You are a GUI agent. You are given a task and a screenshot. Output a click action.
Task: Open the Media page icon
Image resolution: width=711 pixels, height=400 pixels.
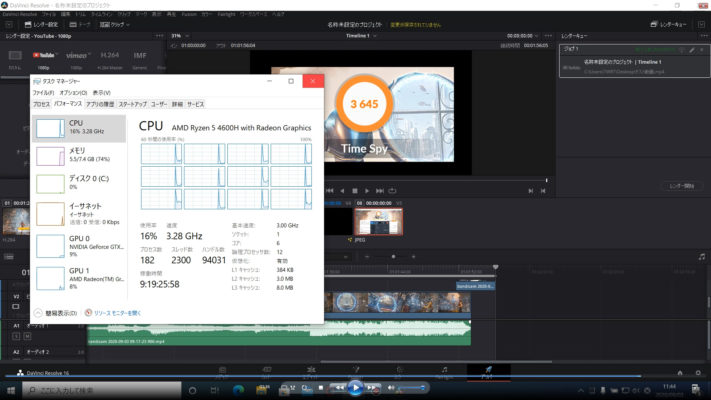click(x=222, y=370)
